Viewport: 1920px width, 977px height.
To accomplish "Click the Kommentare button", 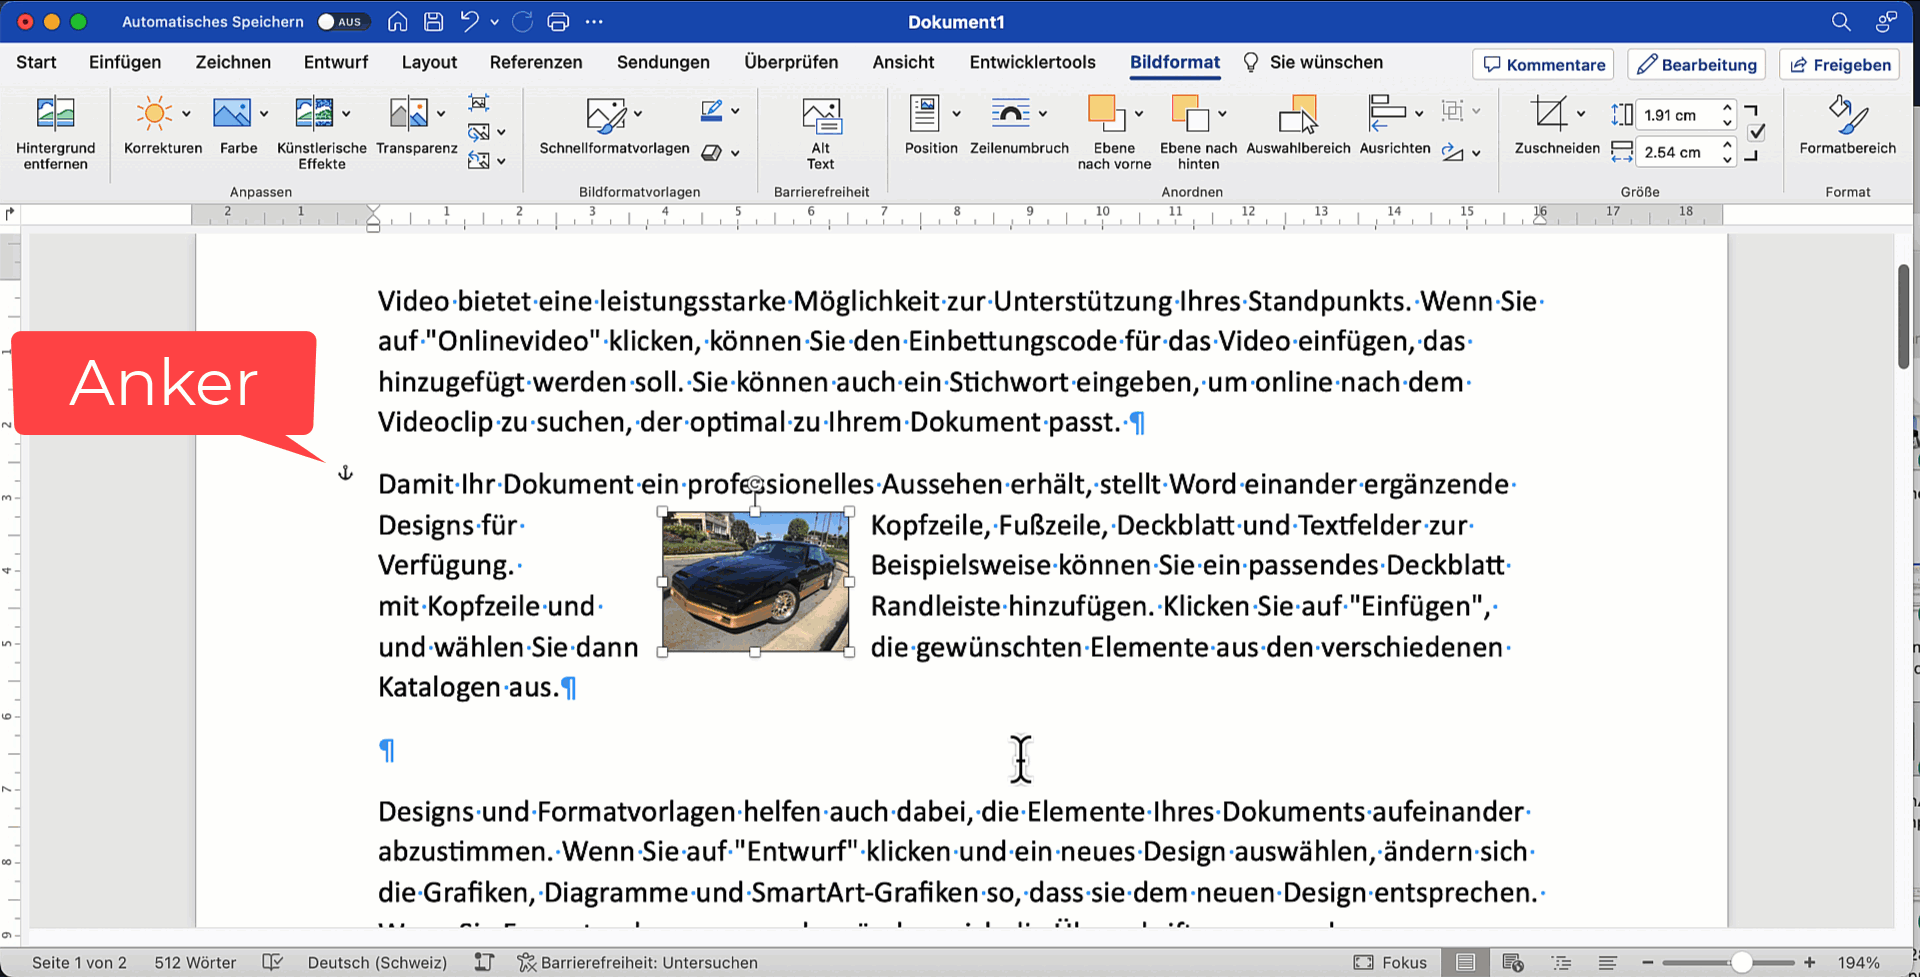I will [x=1543, y=64].
